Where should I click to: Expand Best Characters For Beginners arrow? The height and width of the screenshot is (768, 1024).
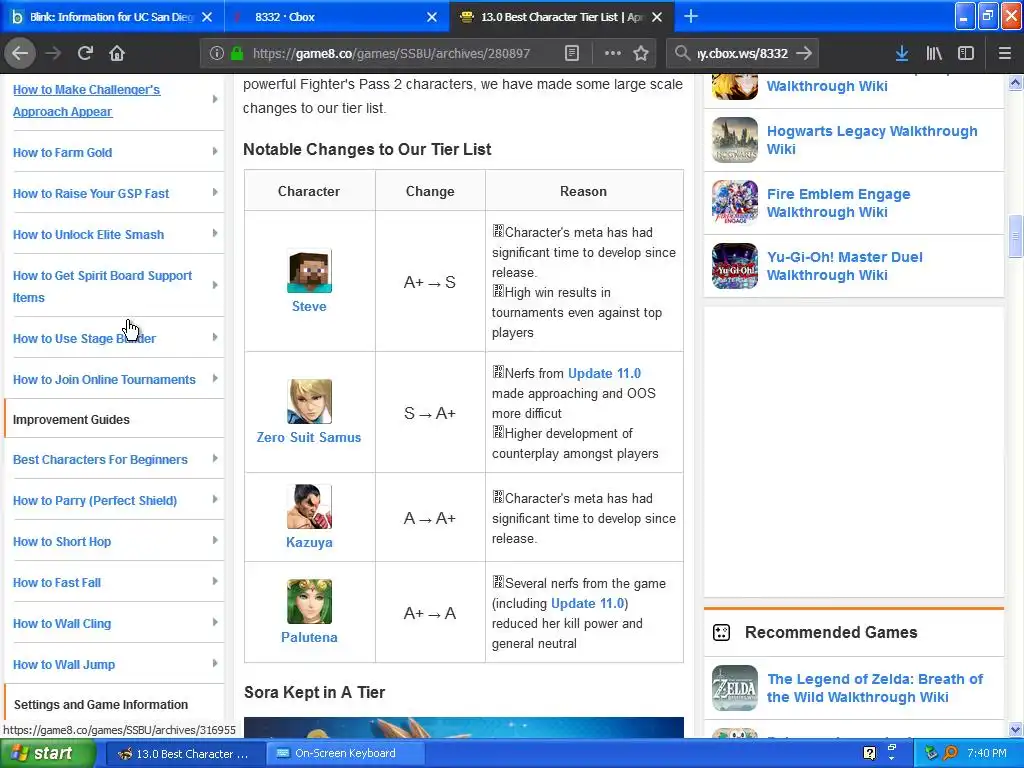click(x=215, y=458)
